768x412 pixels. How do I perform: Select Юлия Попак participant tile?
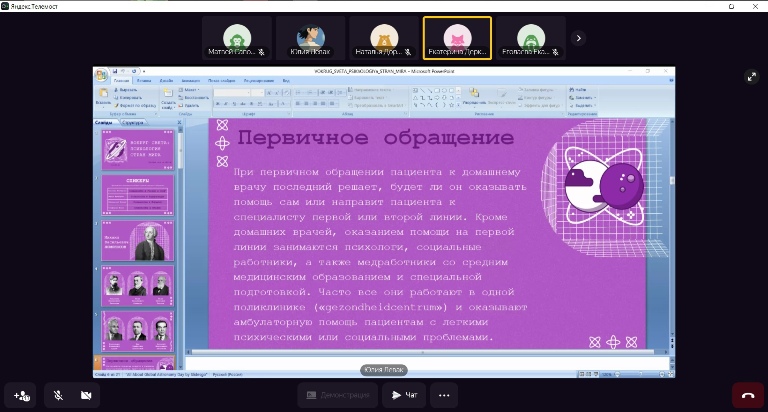310,38
